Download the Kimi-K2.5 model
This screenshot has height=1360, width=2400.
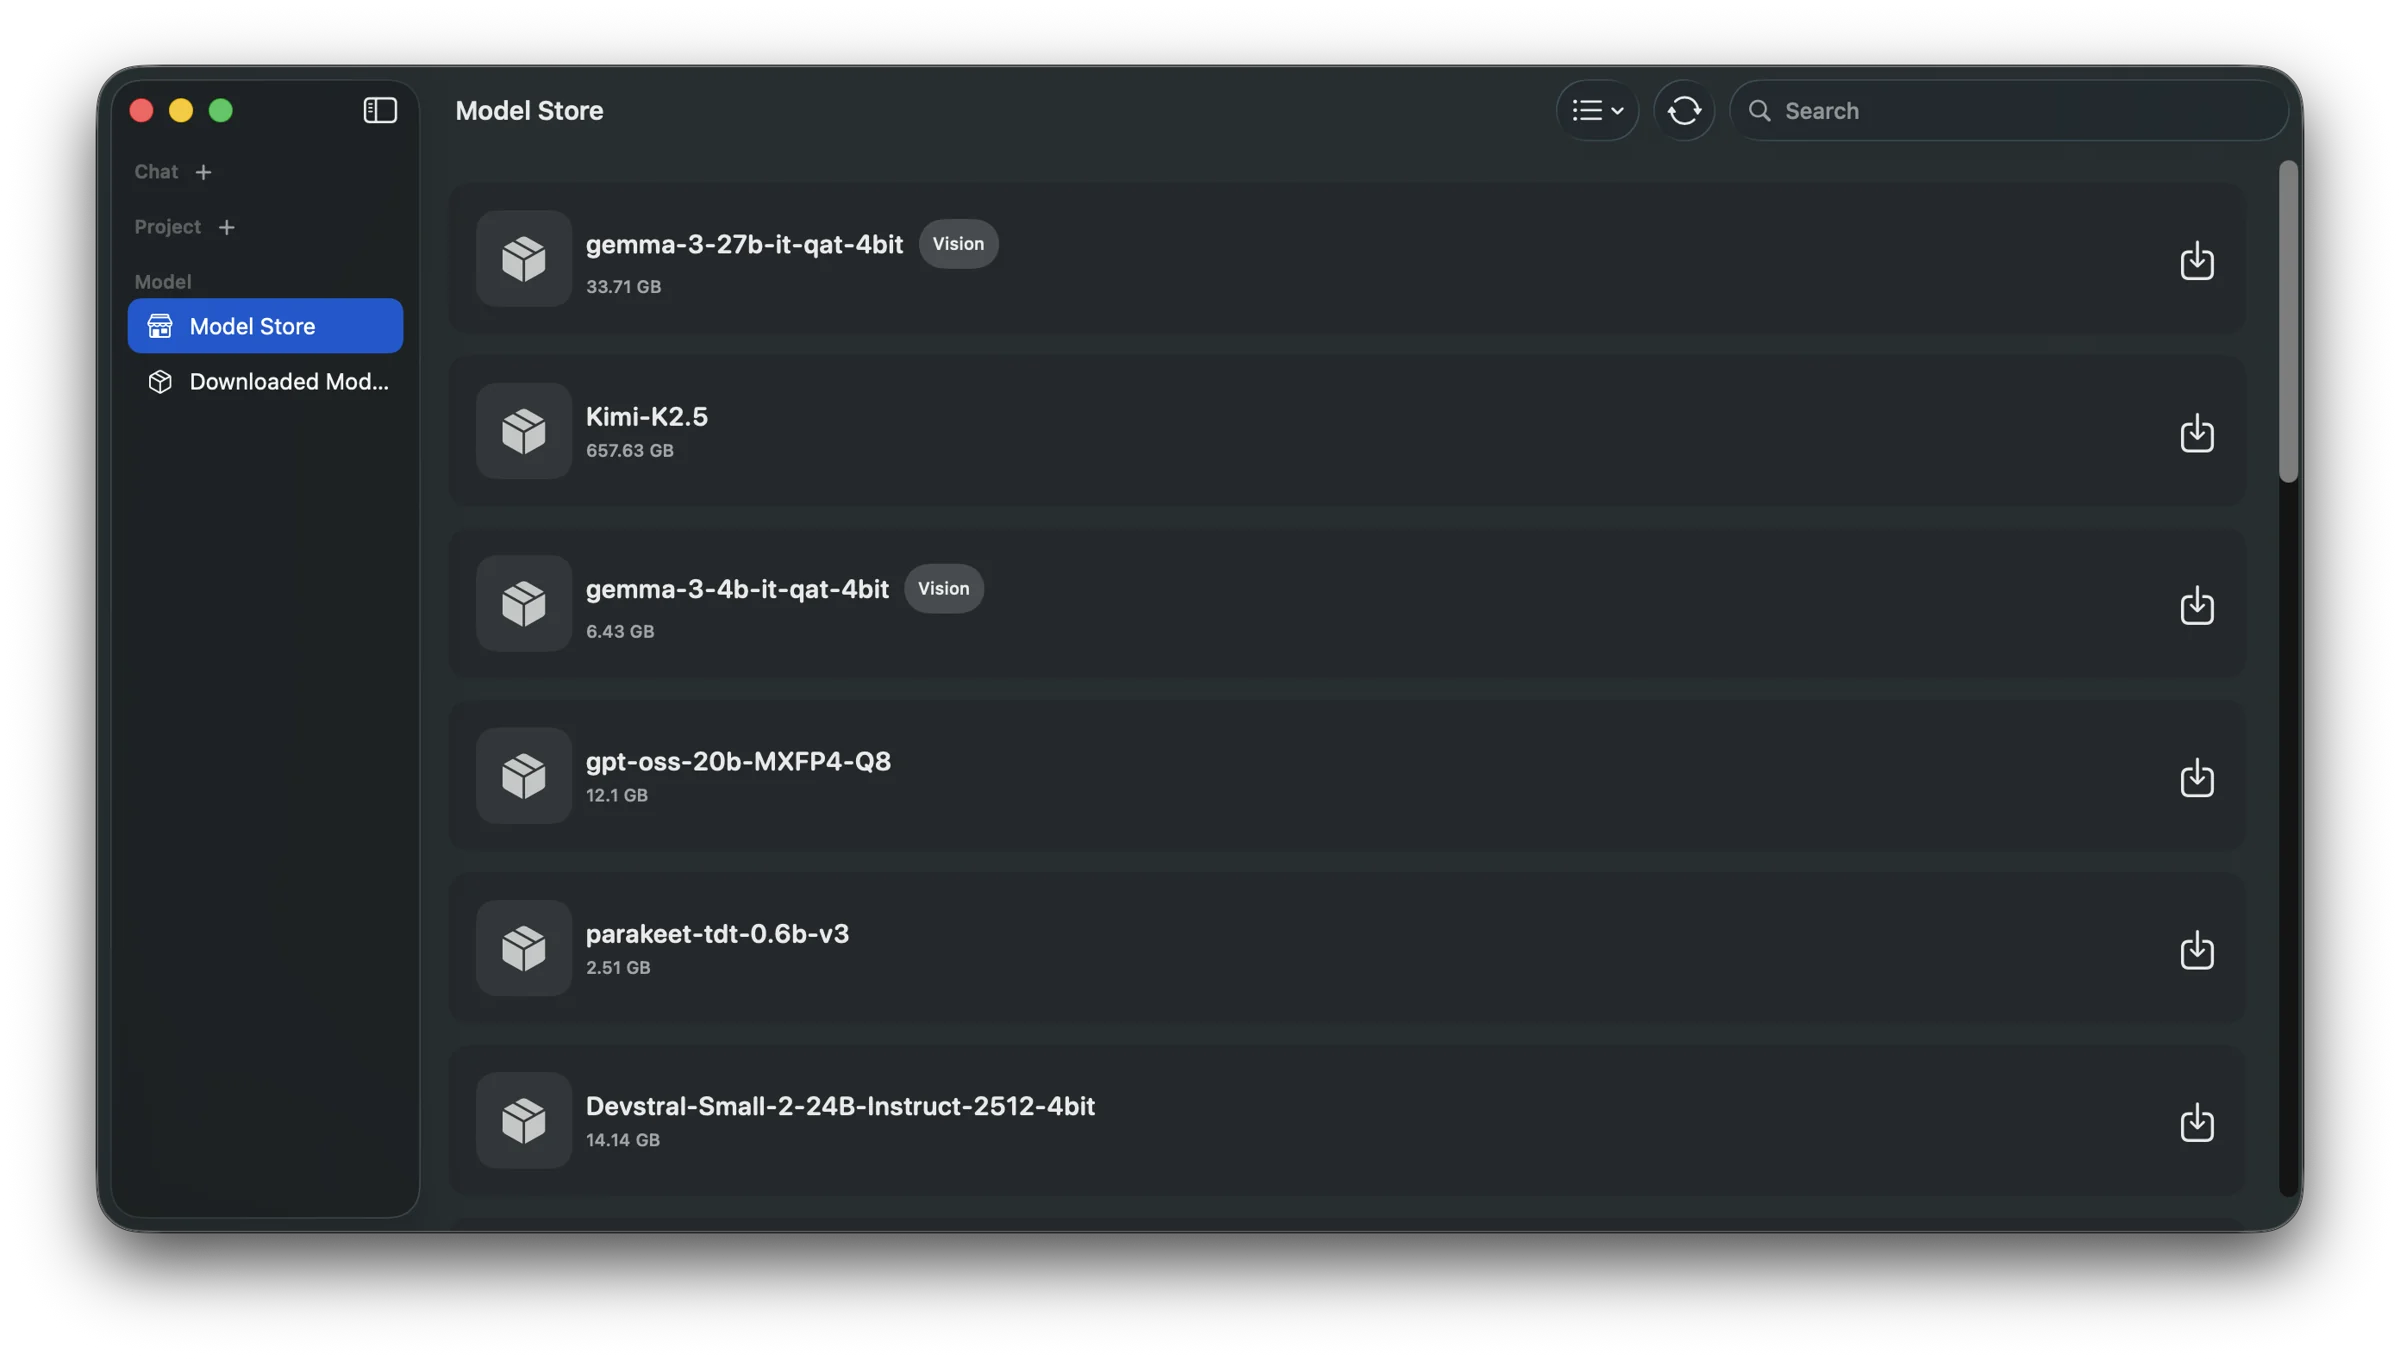coord(2196,432)
